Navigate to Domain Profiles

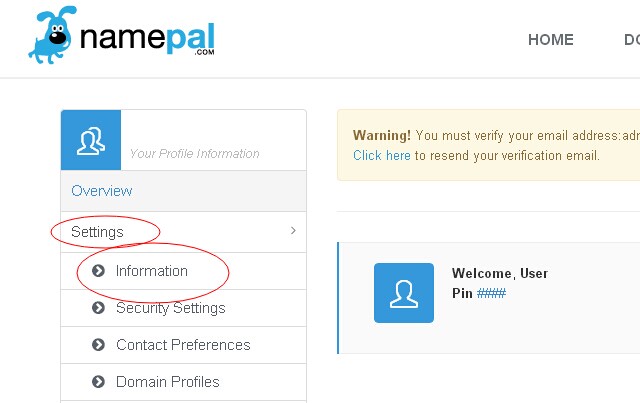[167, 382]
